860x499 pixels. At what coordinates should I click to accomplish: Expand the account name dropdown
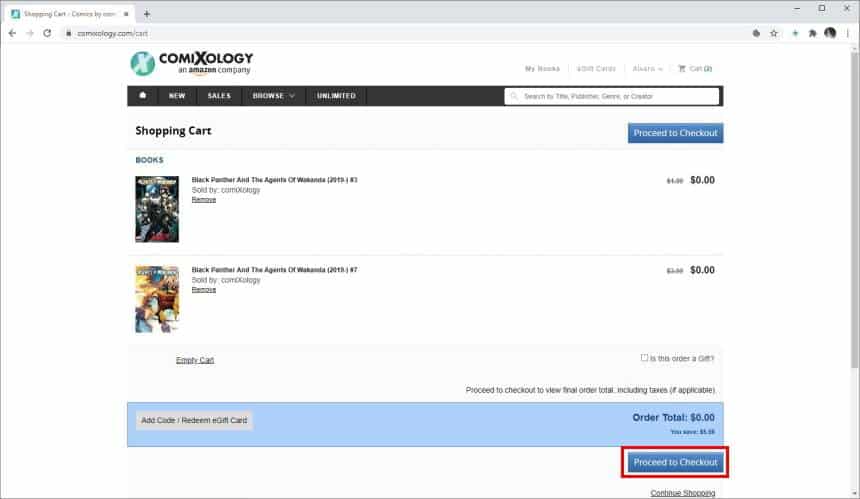(648, 69)
